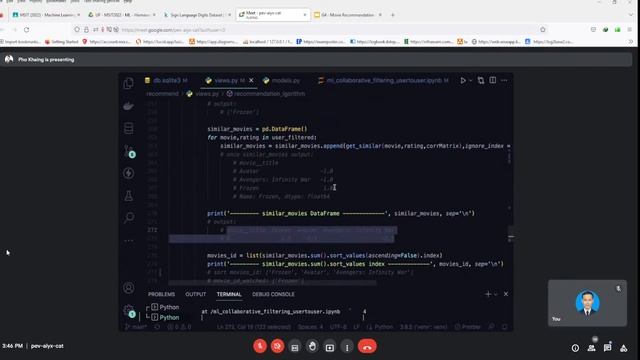Open the Search view in activity bar
This screenshot has width=640, height=360.
click(x=129, y=218)
